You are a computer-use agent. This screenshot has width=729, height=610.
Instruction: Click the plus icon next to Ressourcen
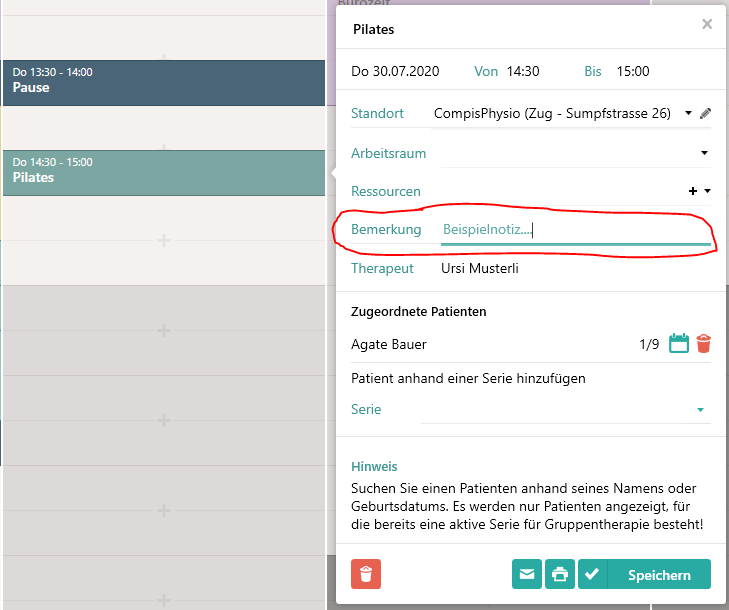pyautogui.click(x=693, y=191)
